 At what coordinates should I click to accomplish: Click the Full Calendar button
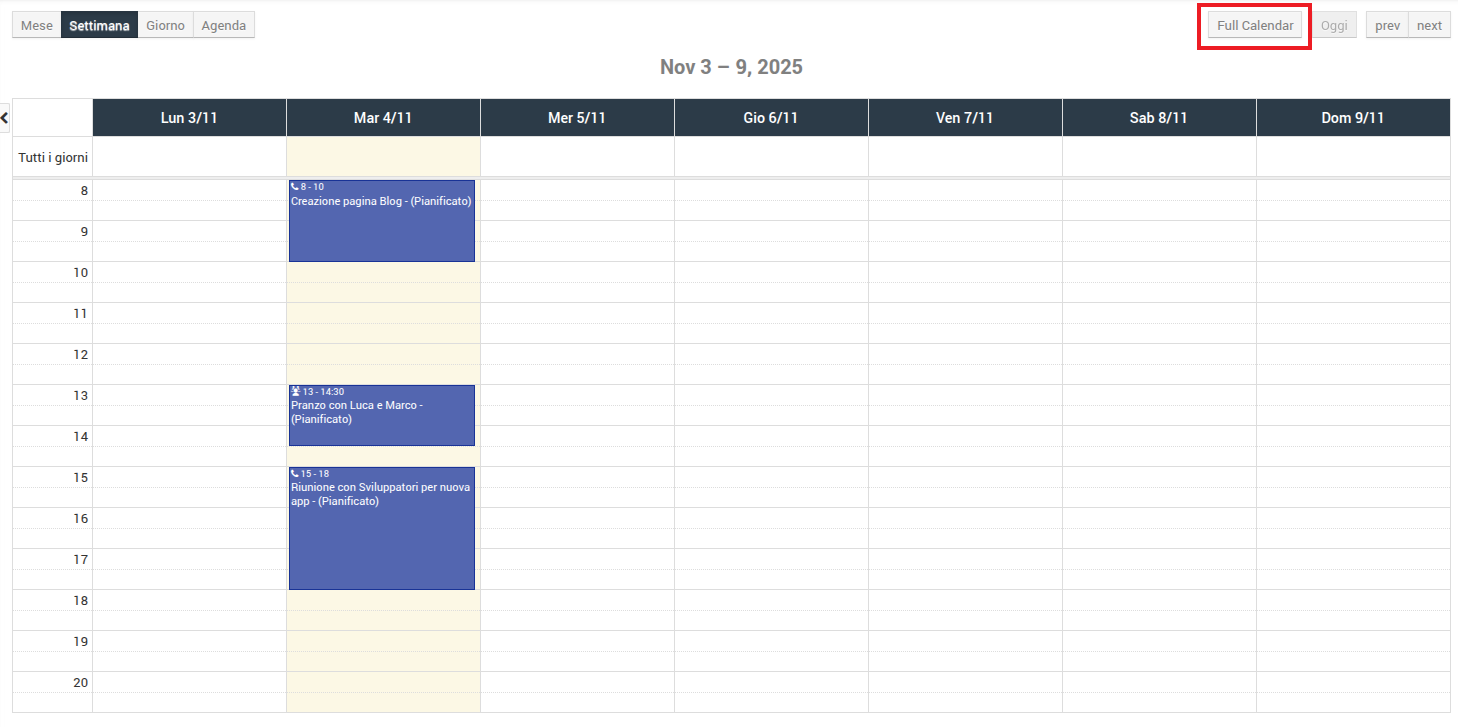point(1255,26)
